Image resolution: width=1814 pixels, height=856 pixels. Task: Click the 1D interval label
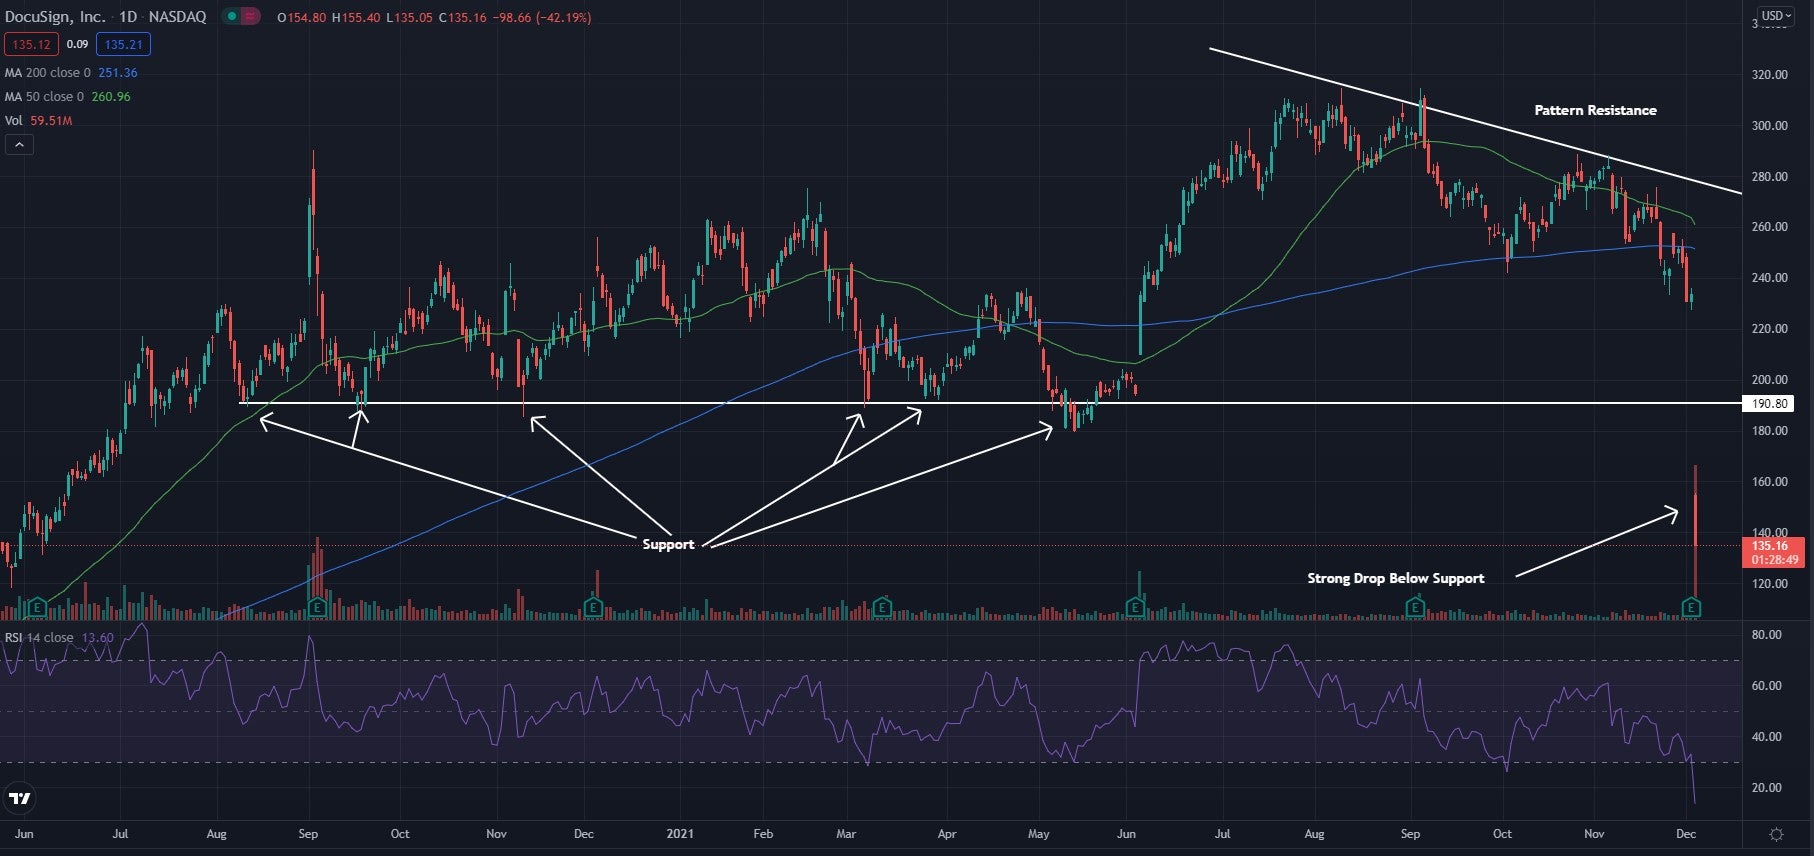pyautogui.click(x=128, y=17)
